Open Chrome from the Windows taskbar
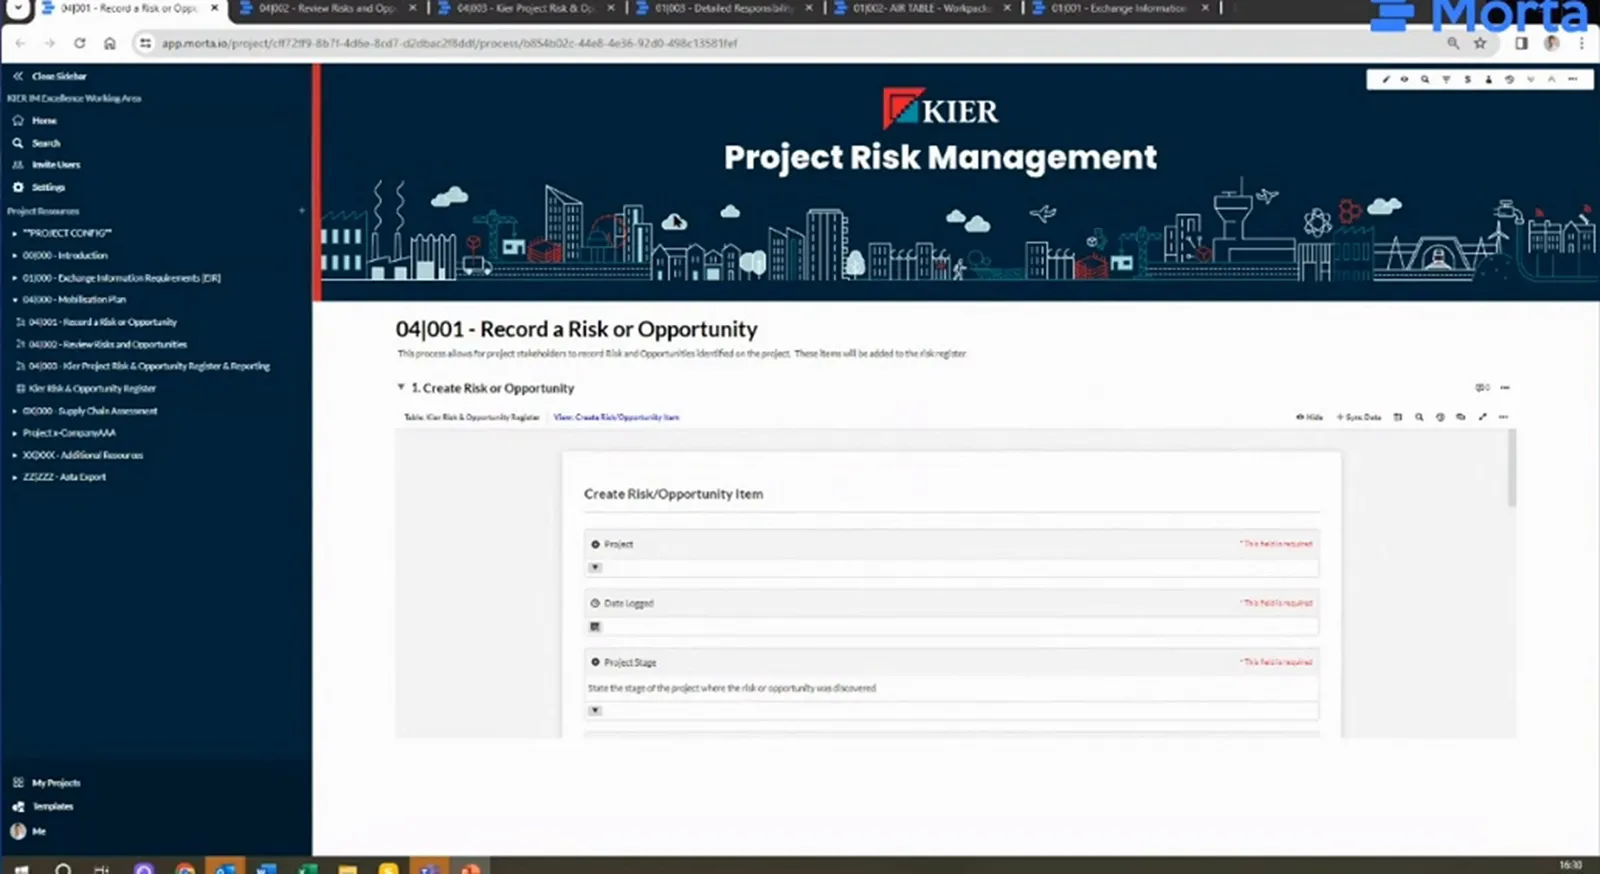The width and height of the screenshot is (1600, 874). point(184,868)
